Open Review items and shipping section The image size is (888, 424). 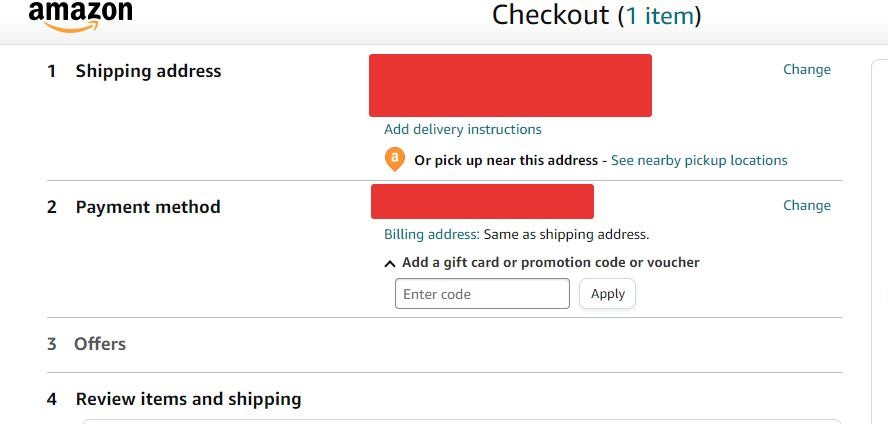(188, 399)
